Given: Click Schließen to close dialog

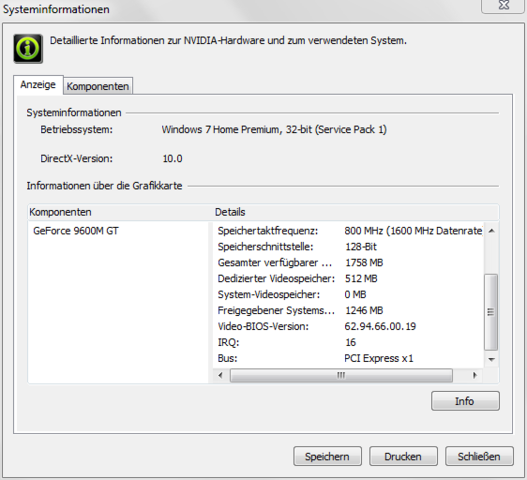Looking at the screenshot, I should point(479,456).
